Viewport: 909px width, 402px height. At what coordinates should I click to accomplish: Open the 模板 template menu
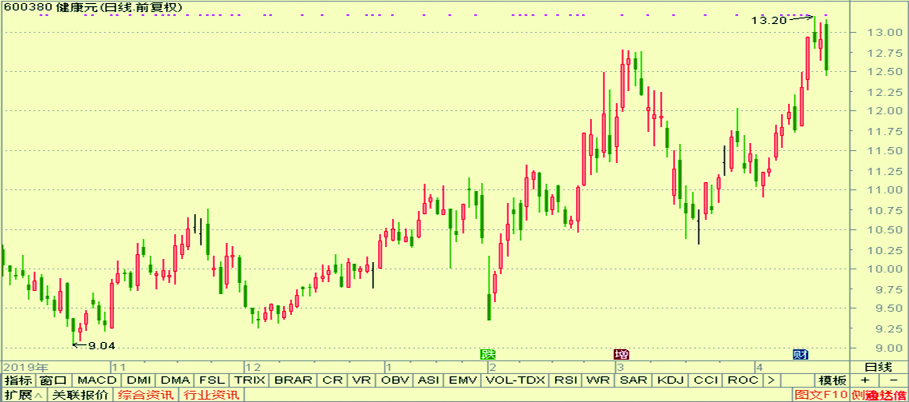click(832, 381)
